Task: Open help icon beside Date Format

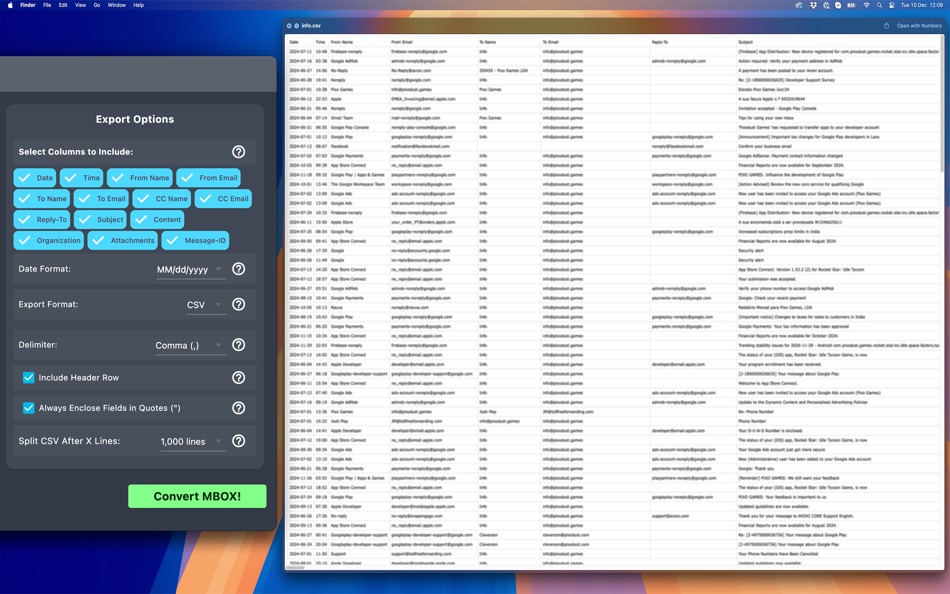Action: click(x=239, y=269)
